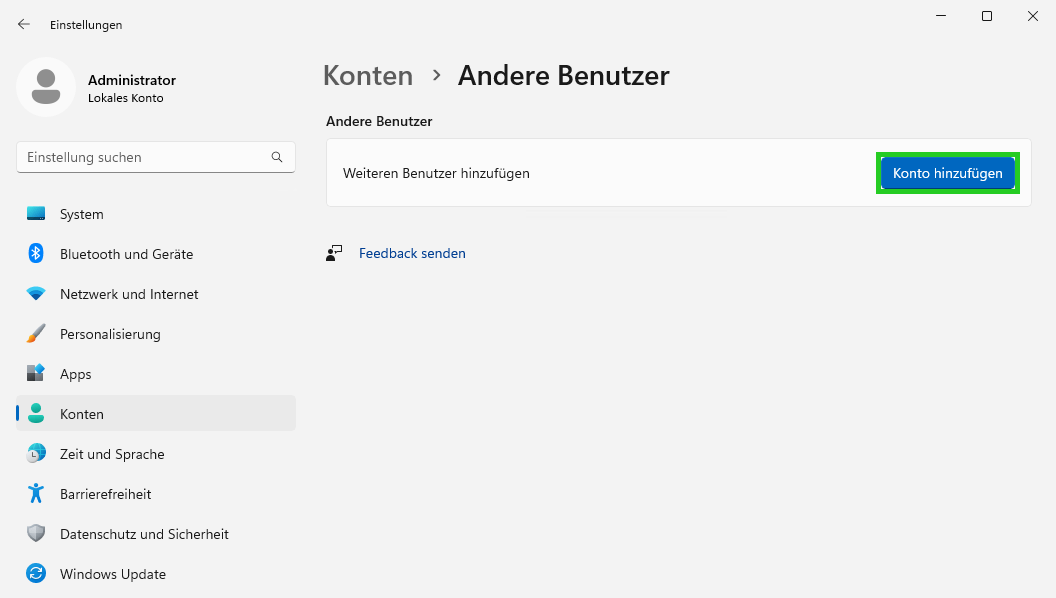
Task: Open Netzwerk und Internet settings
Action: pyautogui.click(x=37, y=293)
